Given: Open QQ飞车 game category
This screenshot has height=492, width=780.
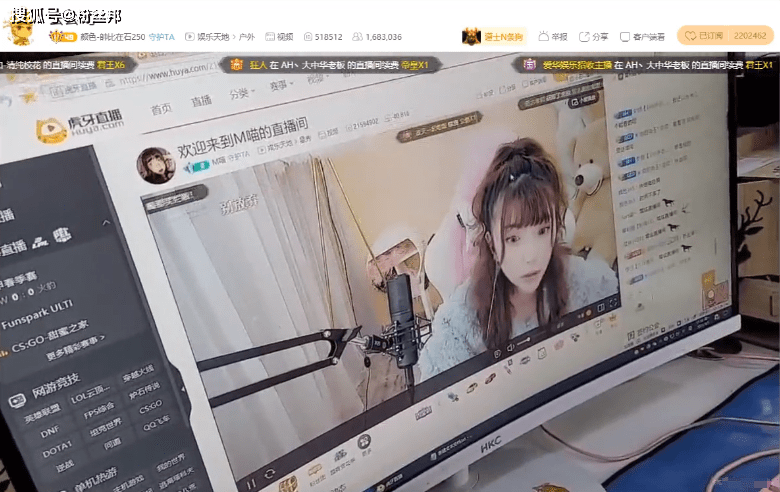Looking at the screenshot, I should click(x=157, y=423).
